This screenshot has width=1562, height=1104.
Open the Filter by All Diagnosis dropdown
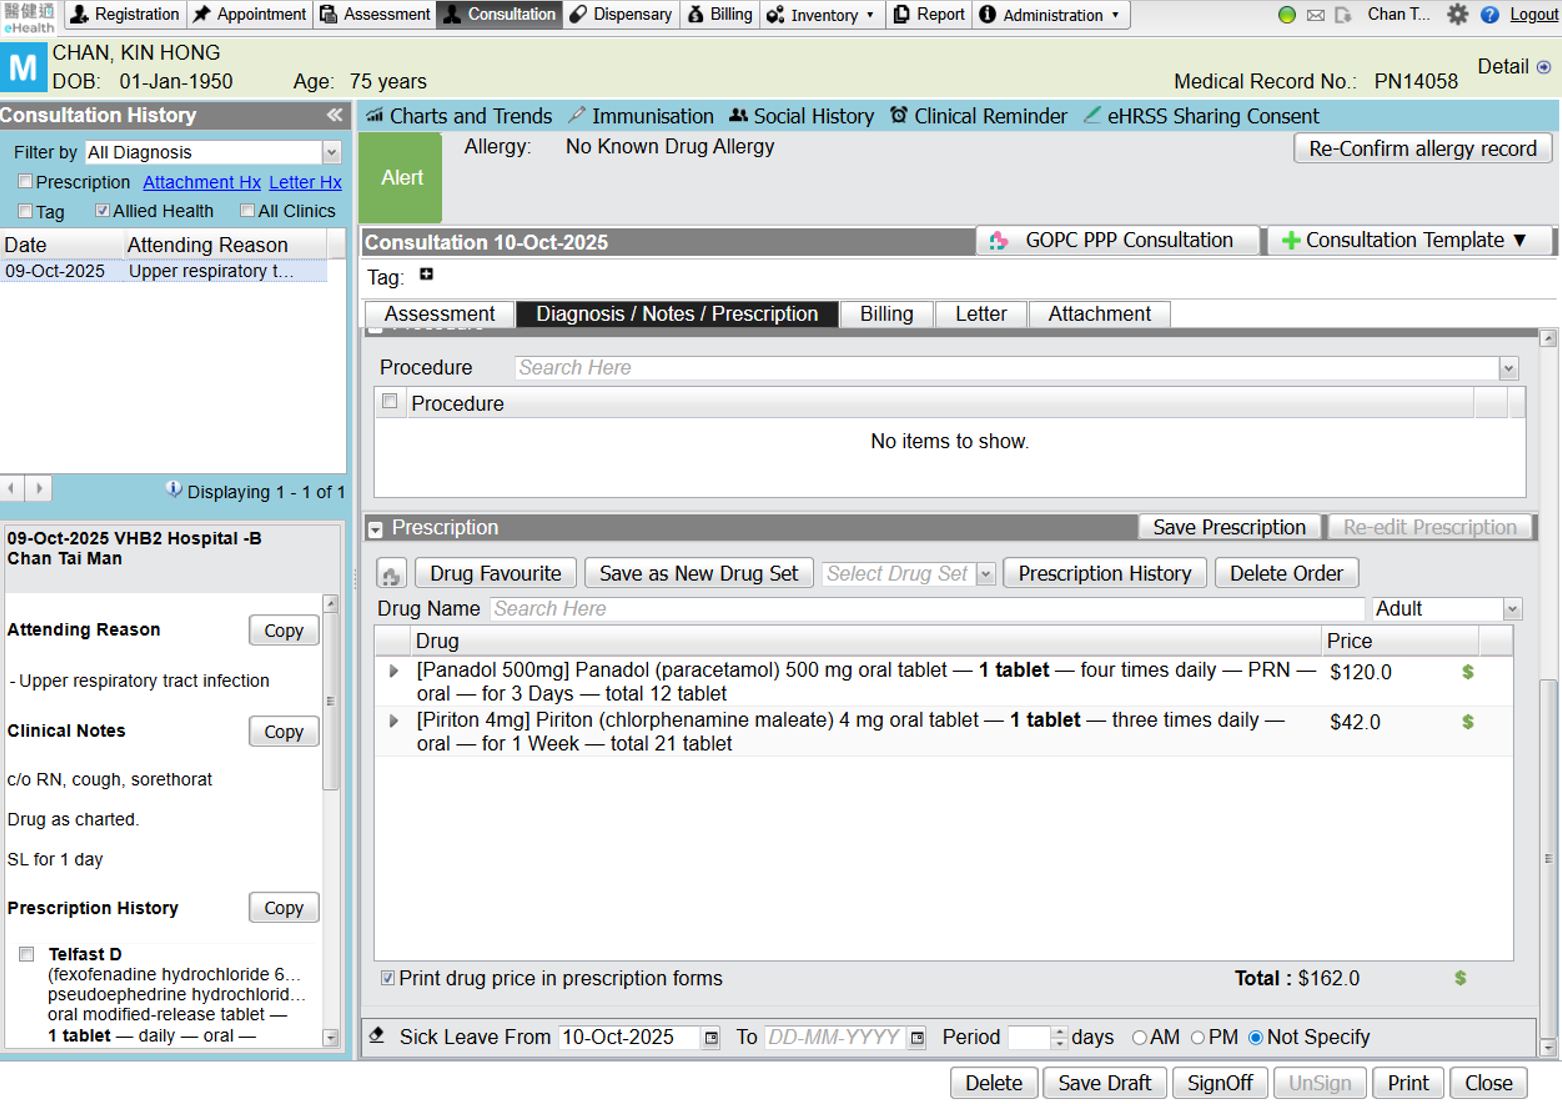(331, 152)
